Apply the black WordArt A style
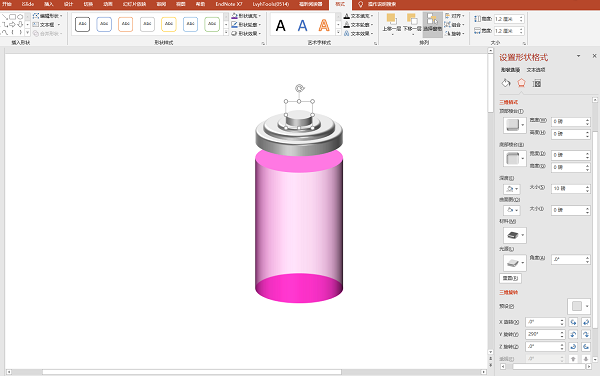Image resolution: width=600 pixels, height=376 pixels. click(280, 26)
